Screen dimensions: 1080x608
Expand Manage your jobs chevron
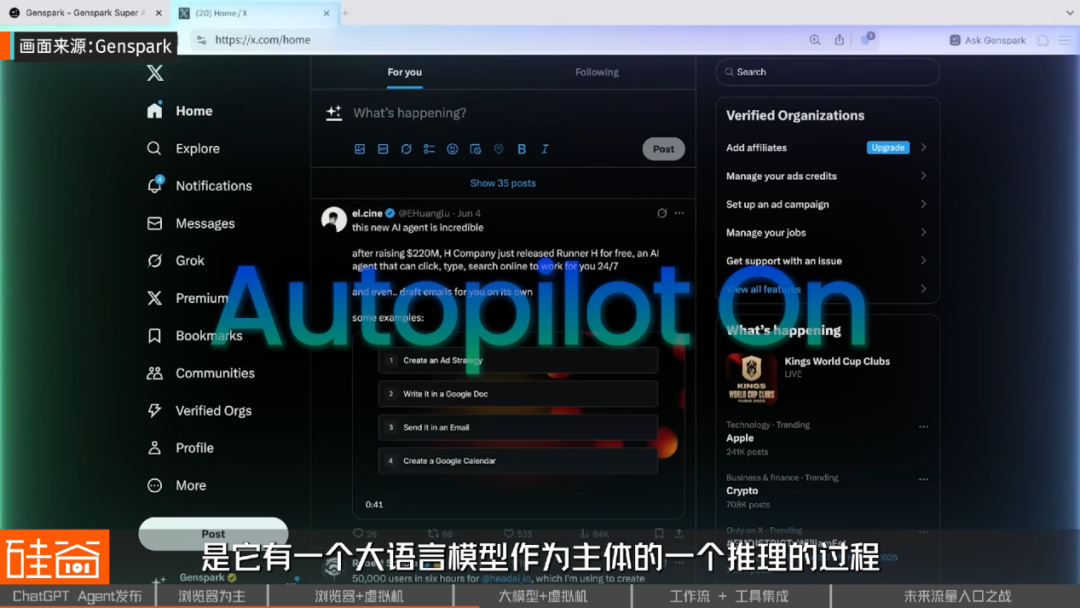[x=924, y=232]
